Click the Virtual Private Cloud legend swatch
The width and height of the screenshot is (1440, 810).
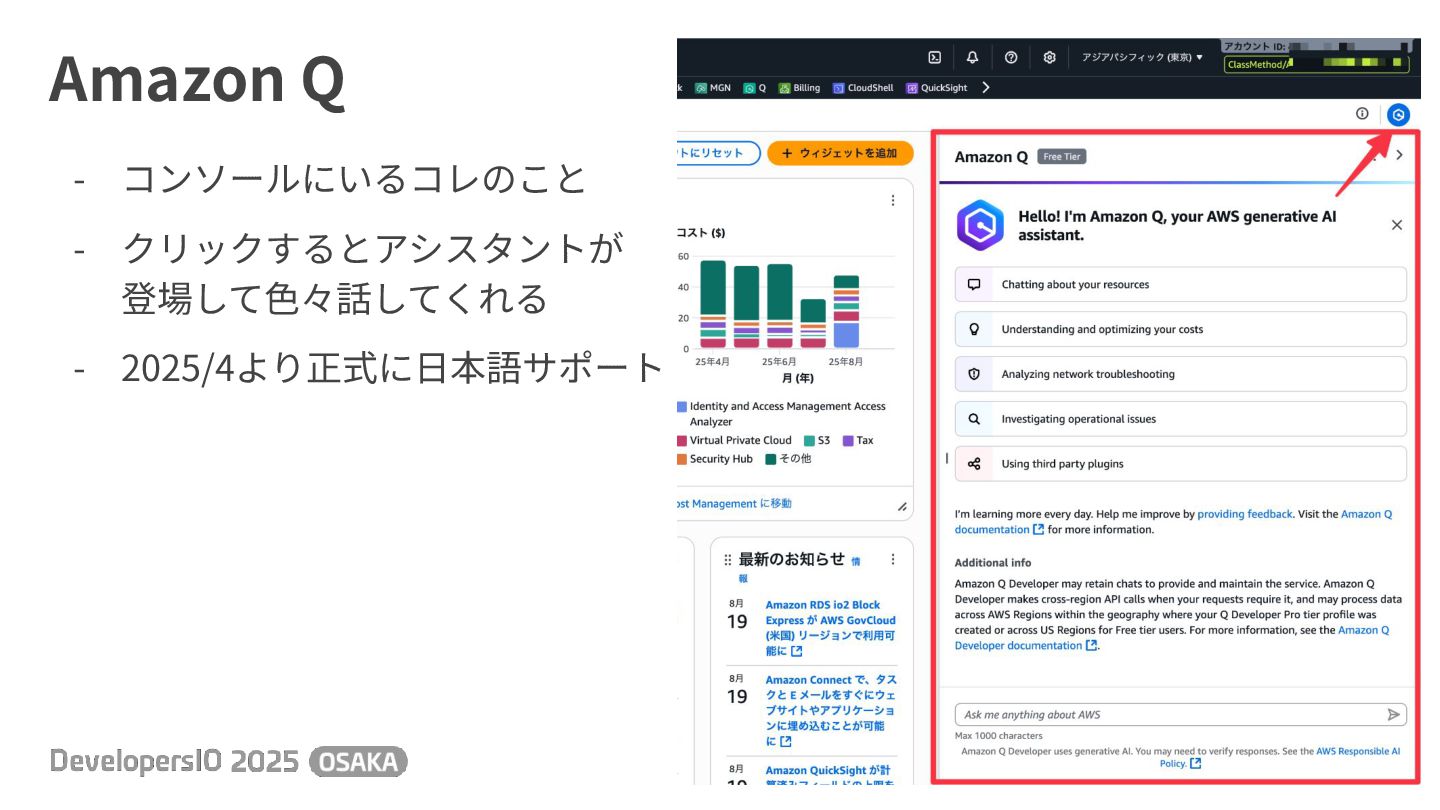[x=682, y=441]
